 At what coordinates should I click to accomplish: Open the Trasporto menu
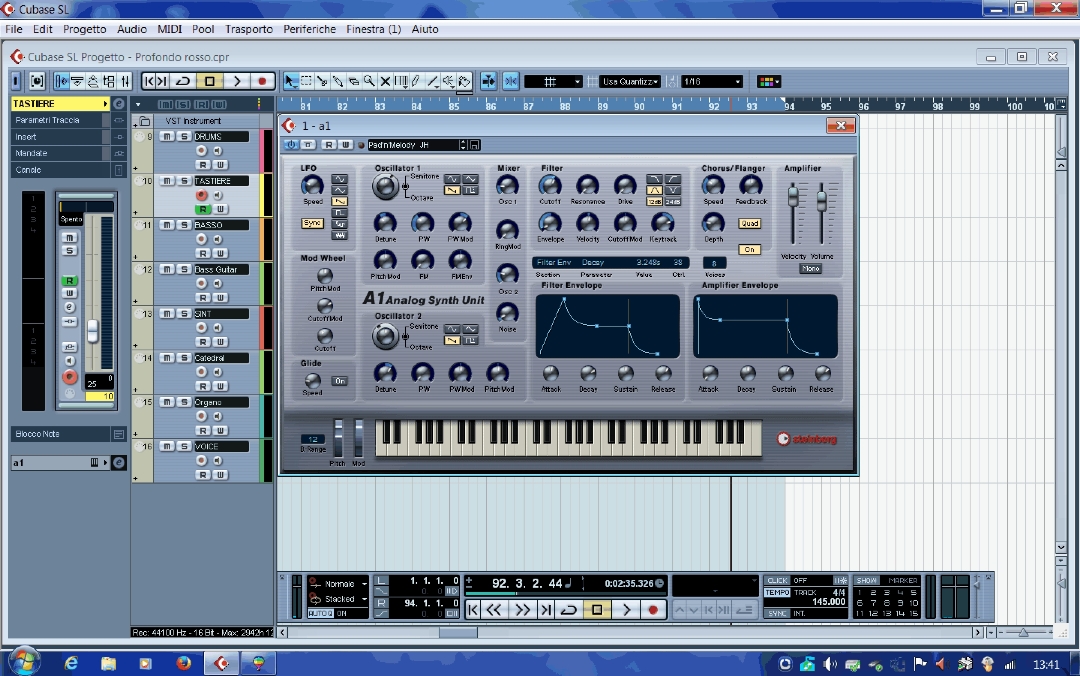click(249, 29)
